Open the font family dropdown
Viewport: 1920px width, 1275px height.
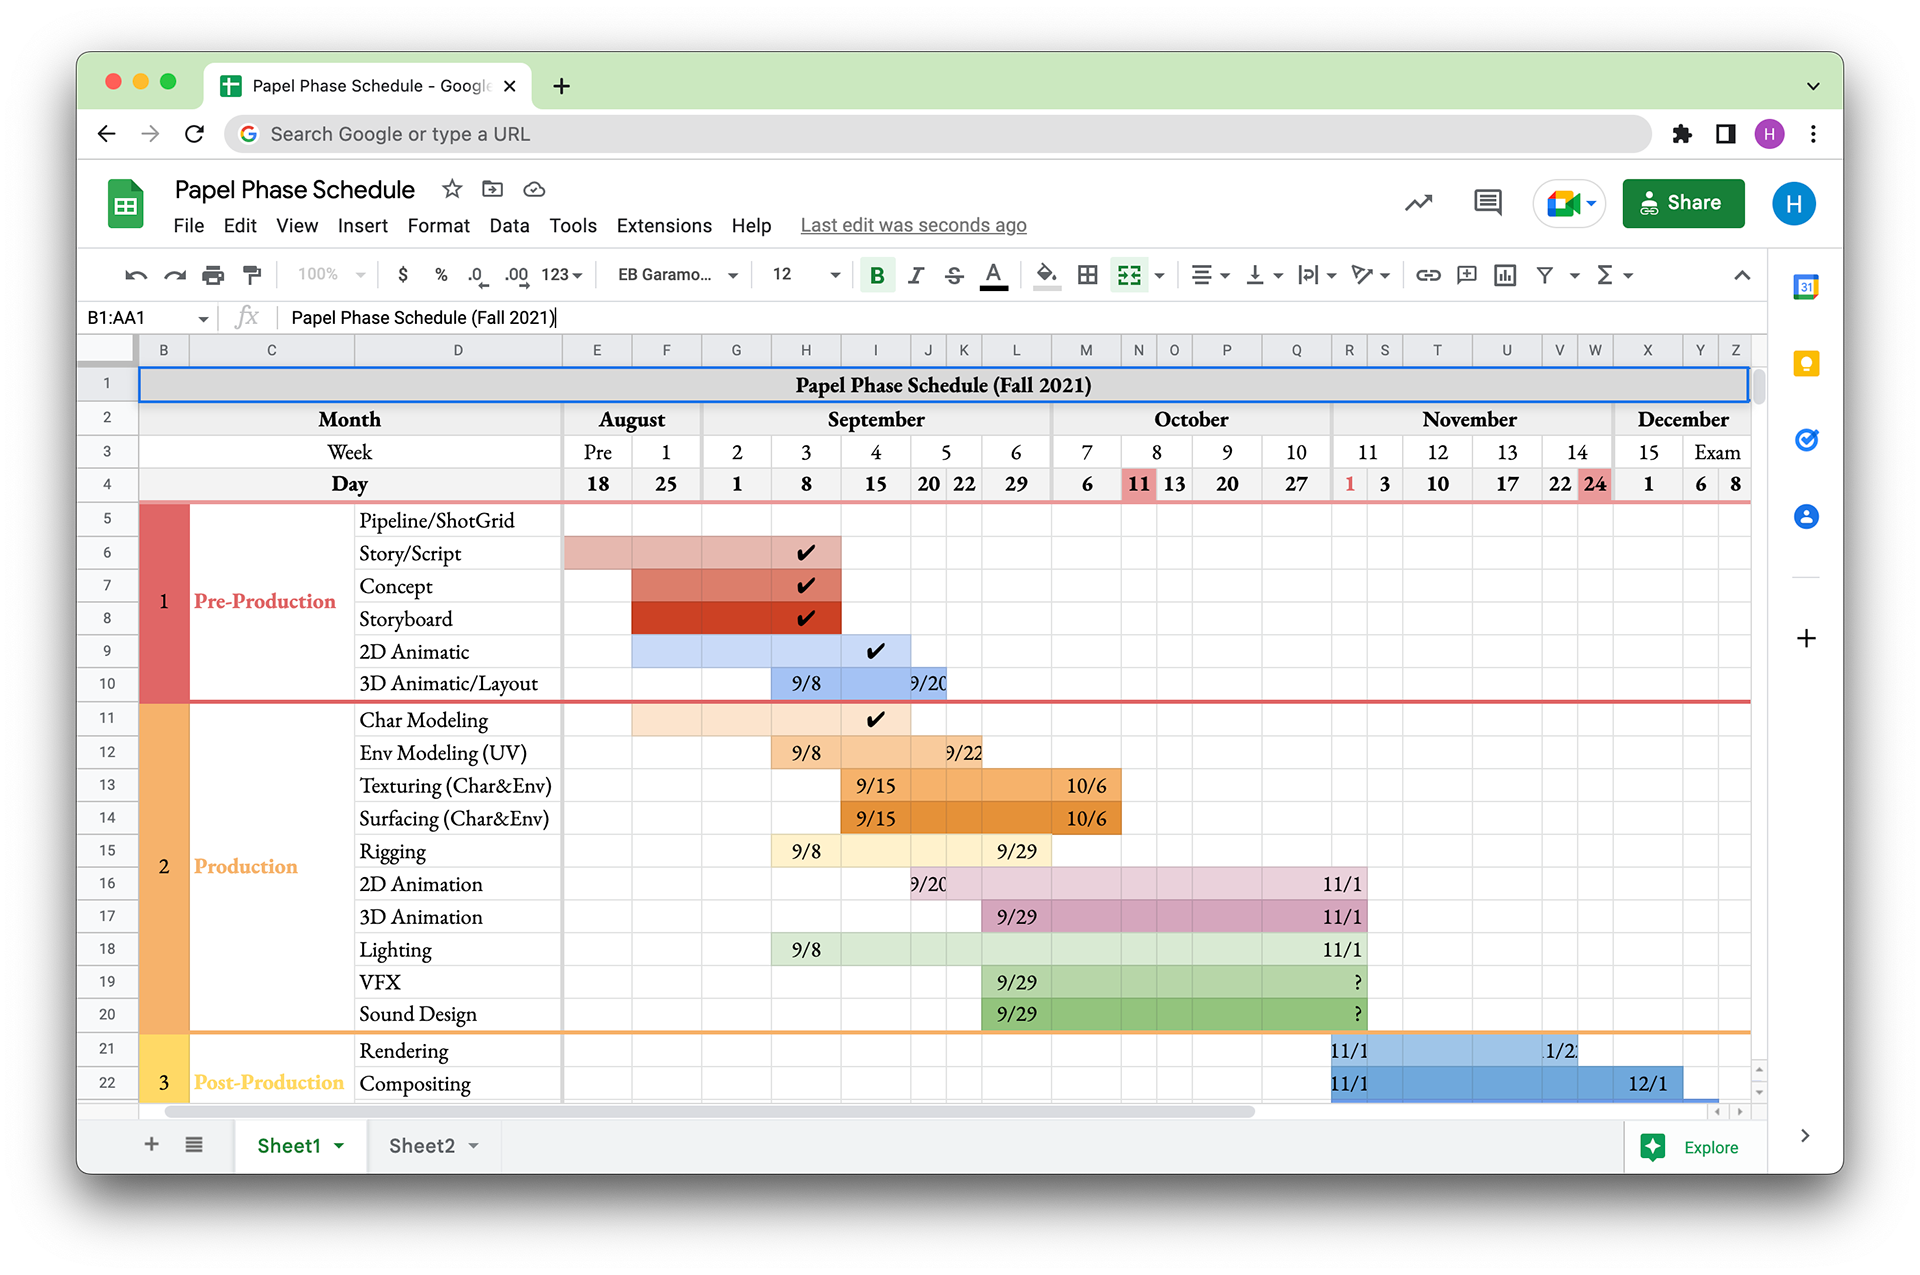677,275
